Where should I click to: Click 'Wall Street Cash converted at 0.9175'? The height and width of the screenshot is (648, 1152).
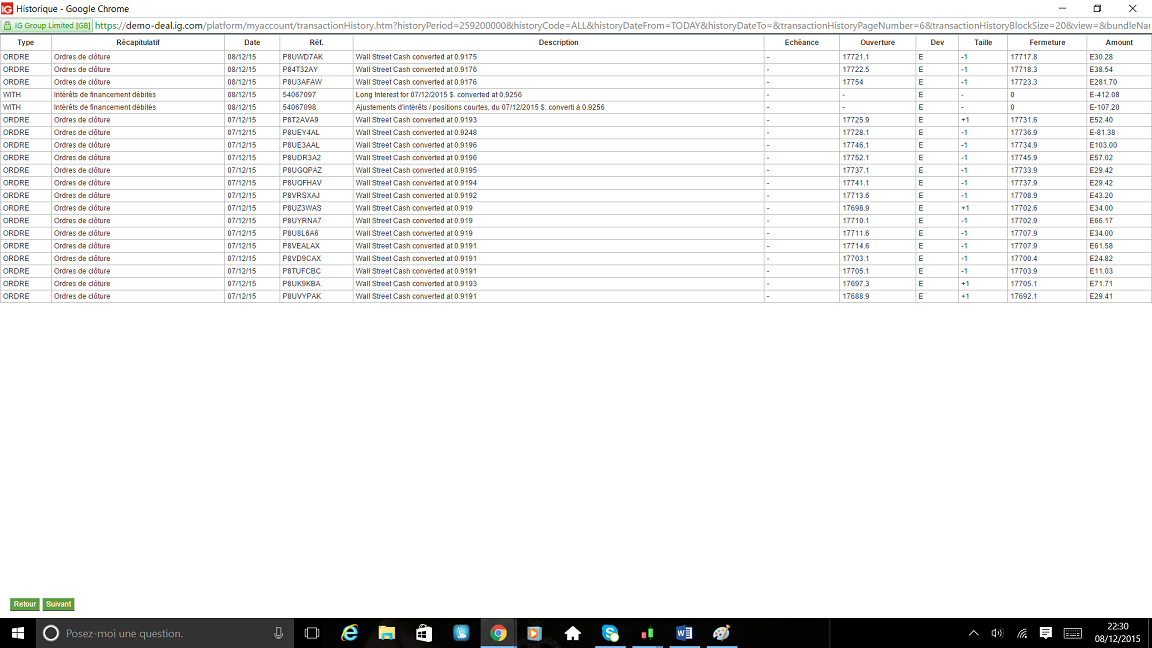pos(416,57)
